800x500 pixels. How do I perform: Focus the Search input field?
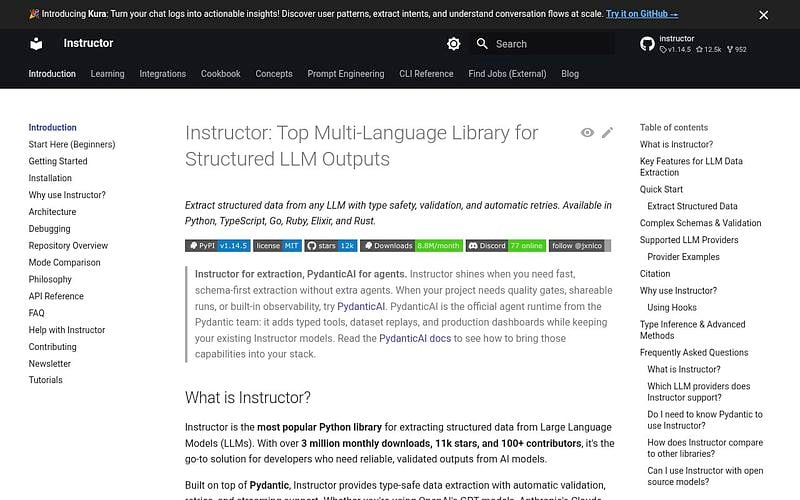pos(542,44)
